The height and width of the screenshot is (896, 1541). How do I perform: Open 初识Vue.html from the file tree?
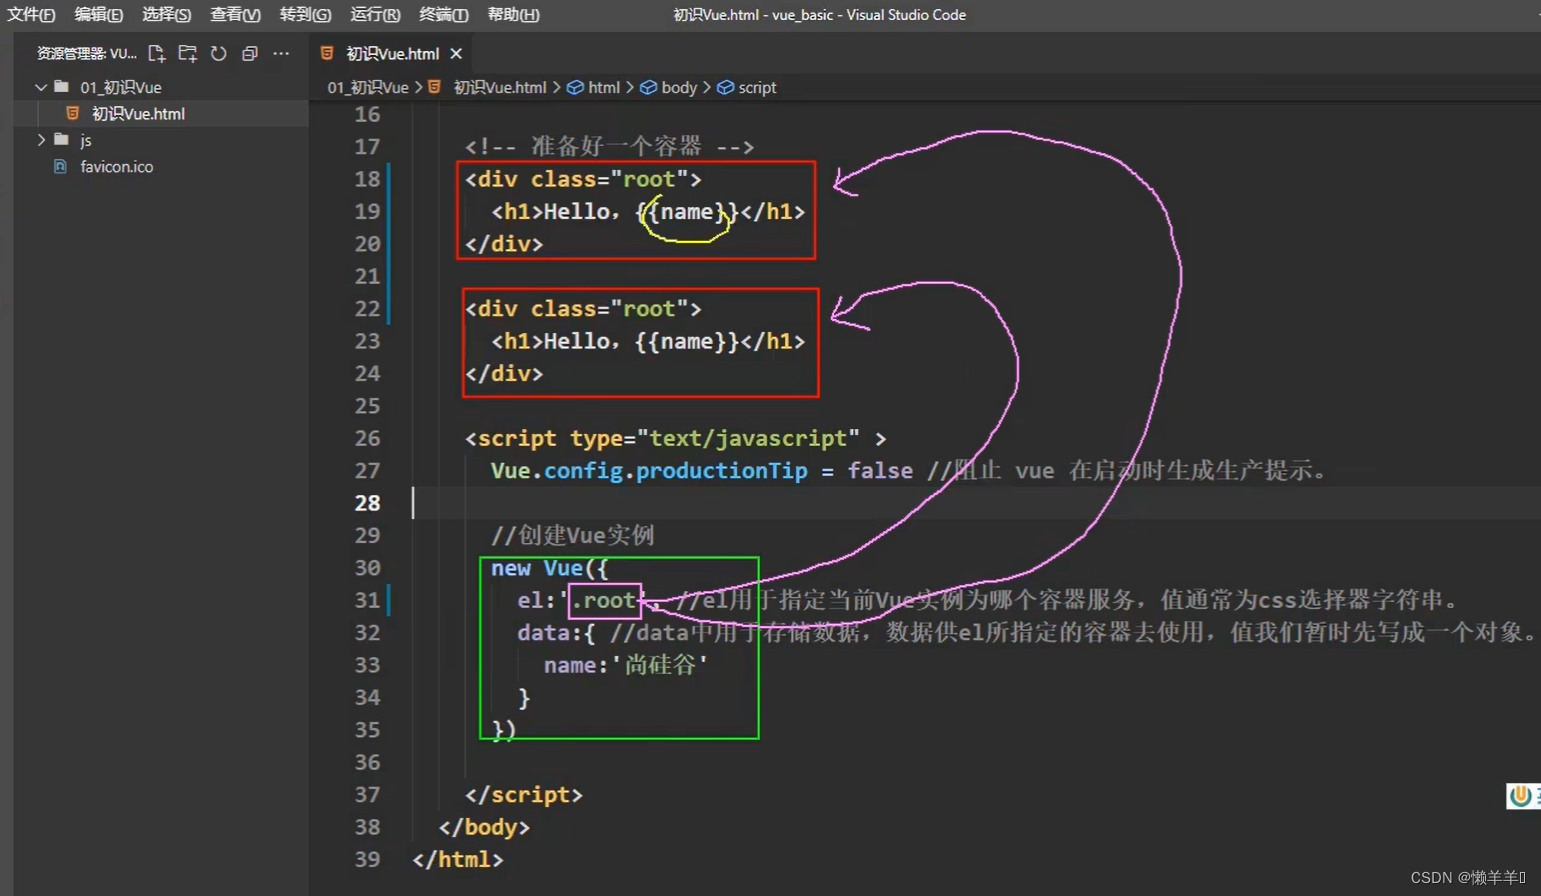coord(138,114)
